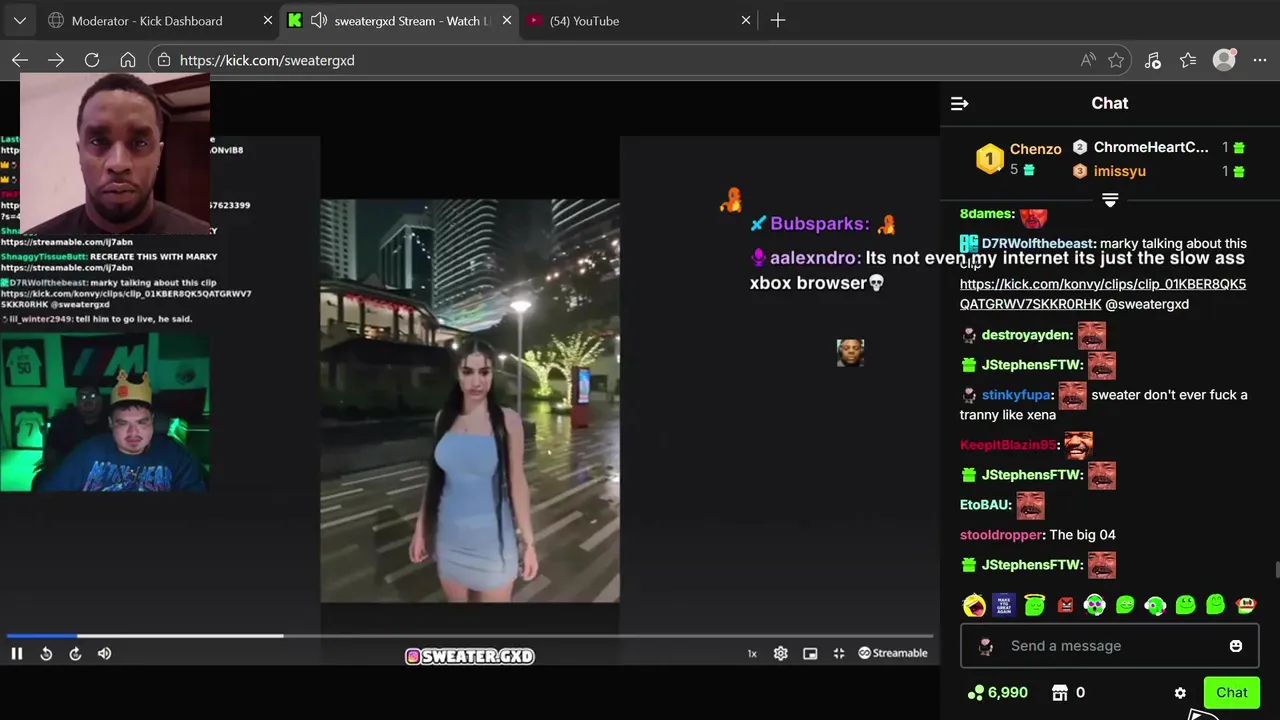Change the 1x playback speed
1280x720 pixels.
point(752,653)
